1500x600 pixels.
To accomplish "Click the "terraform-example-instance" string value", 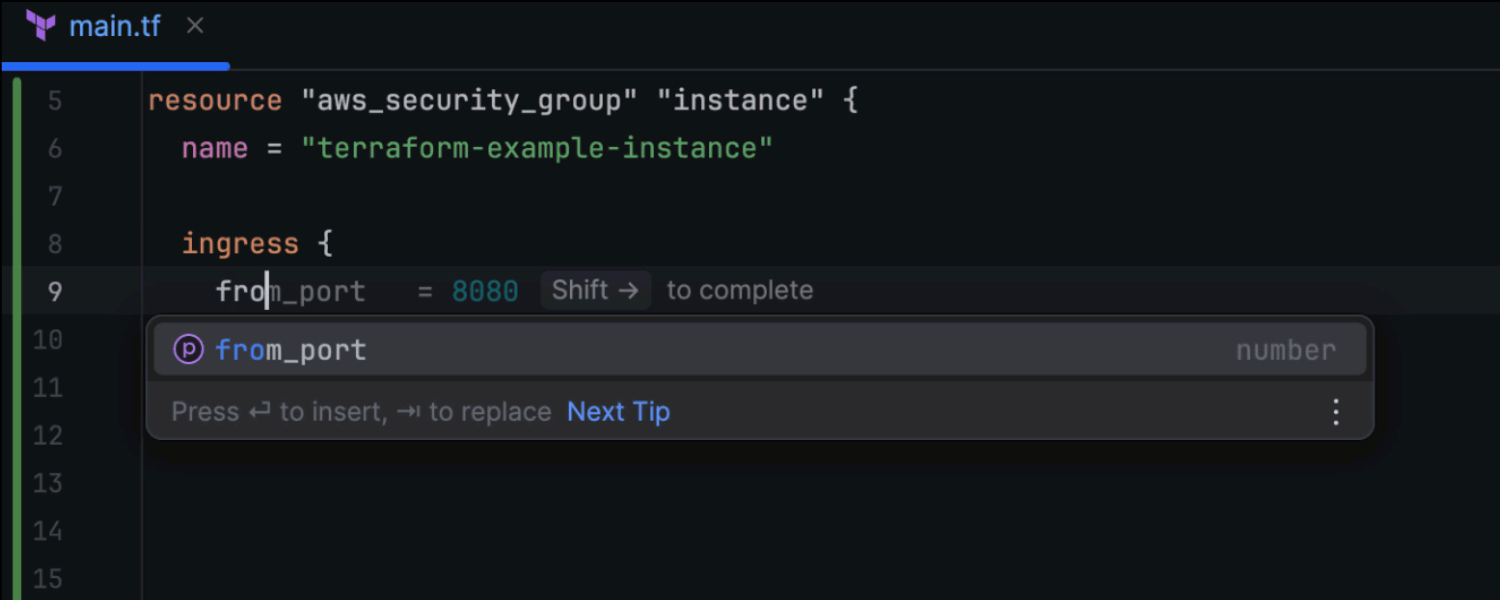I will (537, 149).
